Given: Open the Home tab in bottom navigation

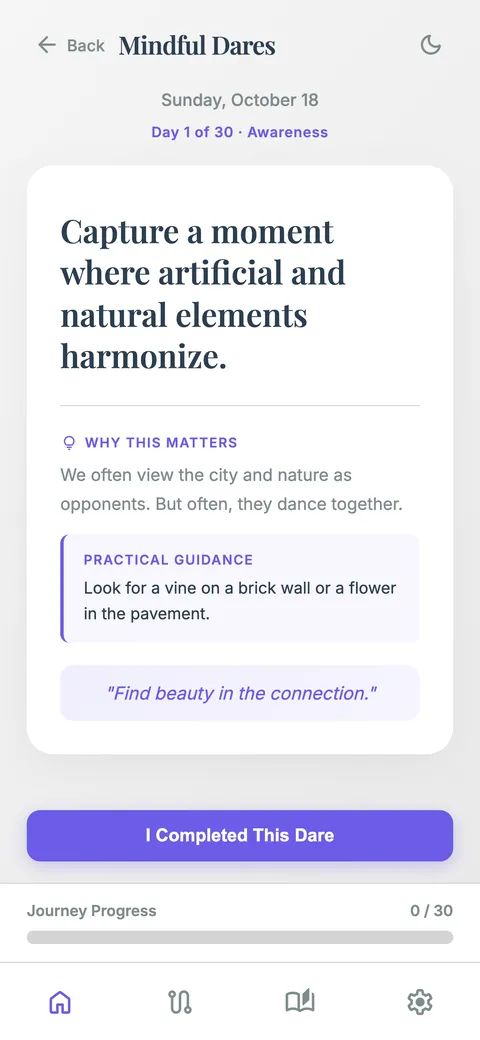Looking at the screenshot, I should (60, 1002).
